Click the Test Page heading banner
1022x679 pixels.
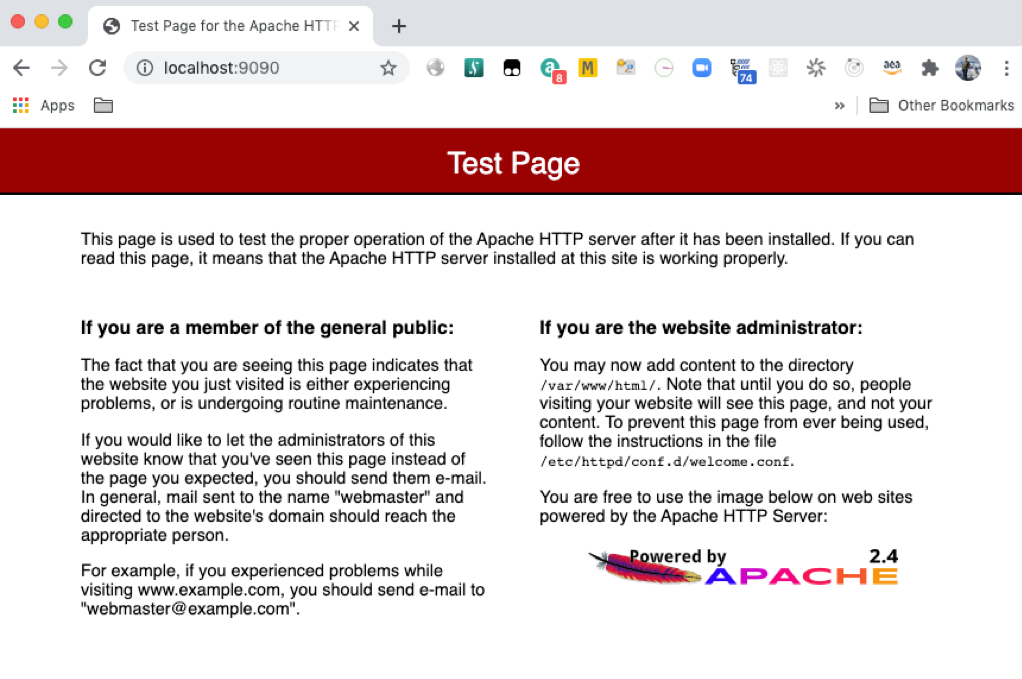pos(513,163)
